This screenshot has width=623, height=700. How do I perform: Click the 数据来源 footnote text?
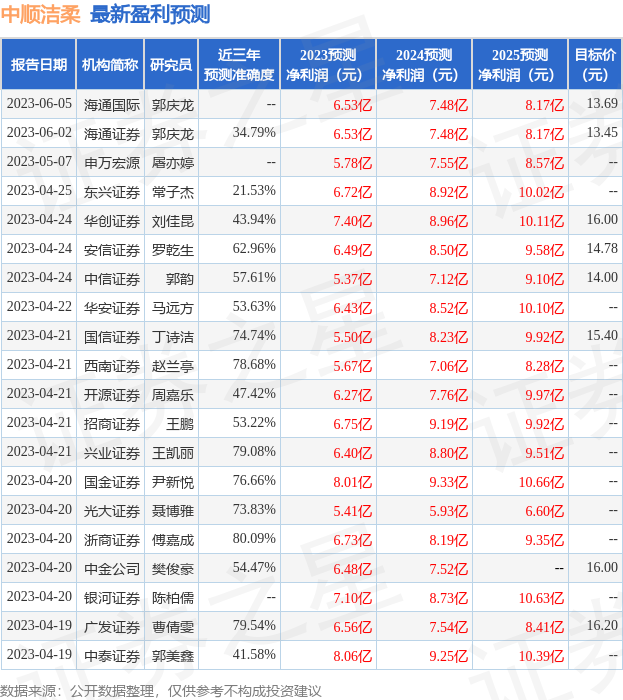[x=161, y=691]
